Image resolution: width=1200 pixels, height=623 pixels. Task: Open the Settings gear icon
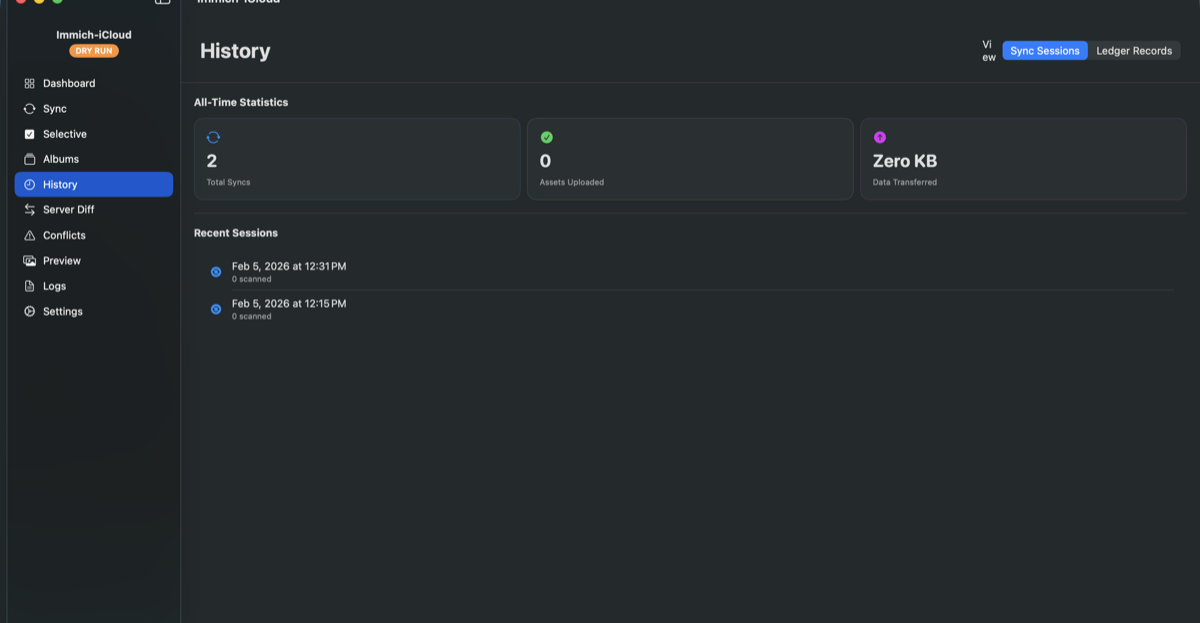(x=29, y=311)
